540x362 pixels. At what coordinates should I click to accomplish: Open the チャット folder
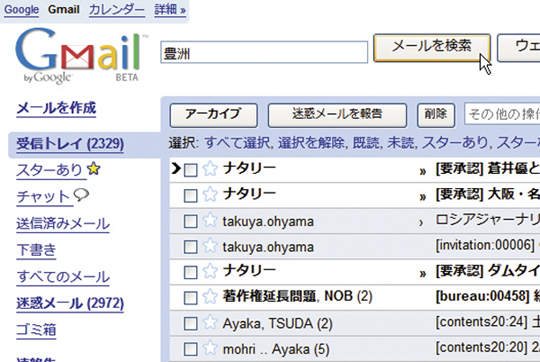43,197
